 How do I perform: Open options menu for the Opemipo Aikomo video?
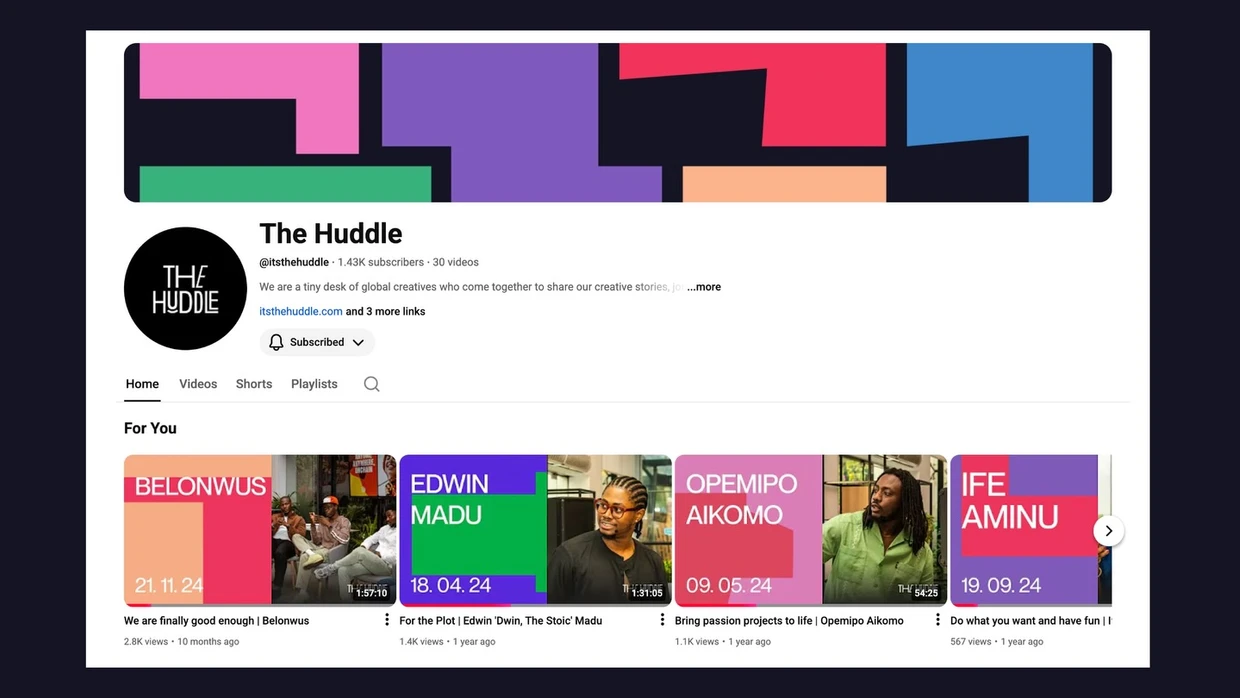coord(938,620)
